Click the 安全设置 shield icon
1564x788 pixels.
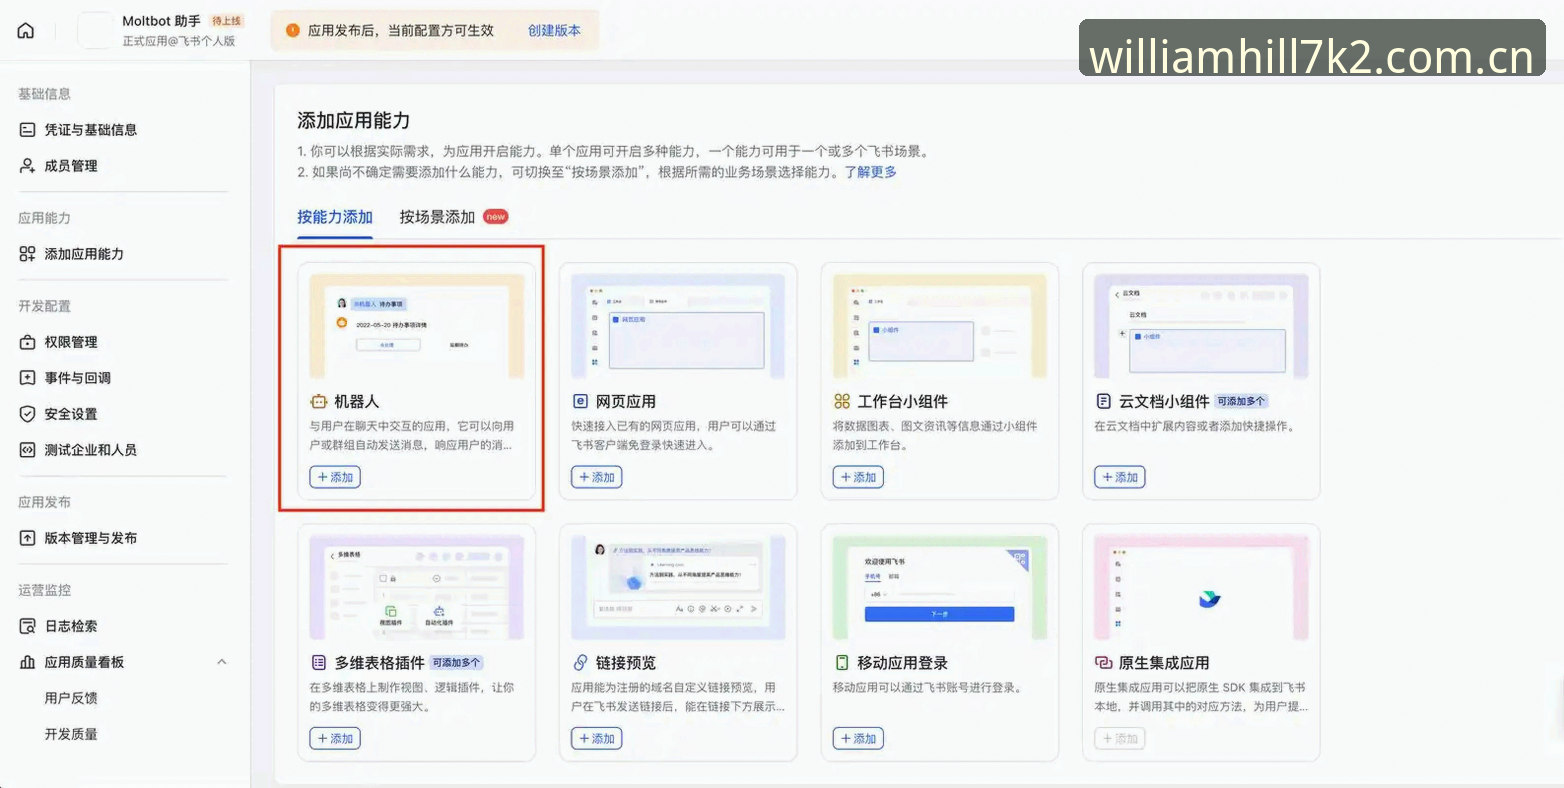[x=28, y=414]
